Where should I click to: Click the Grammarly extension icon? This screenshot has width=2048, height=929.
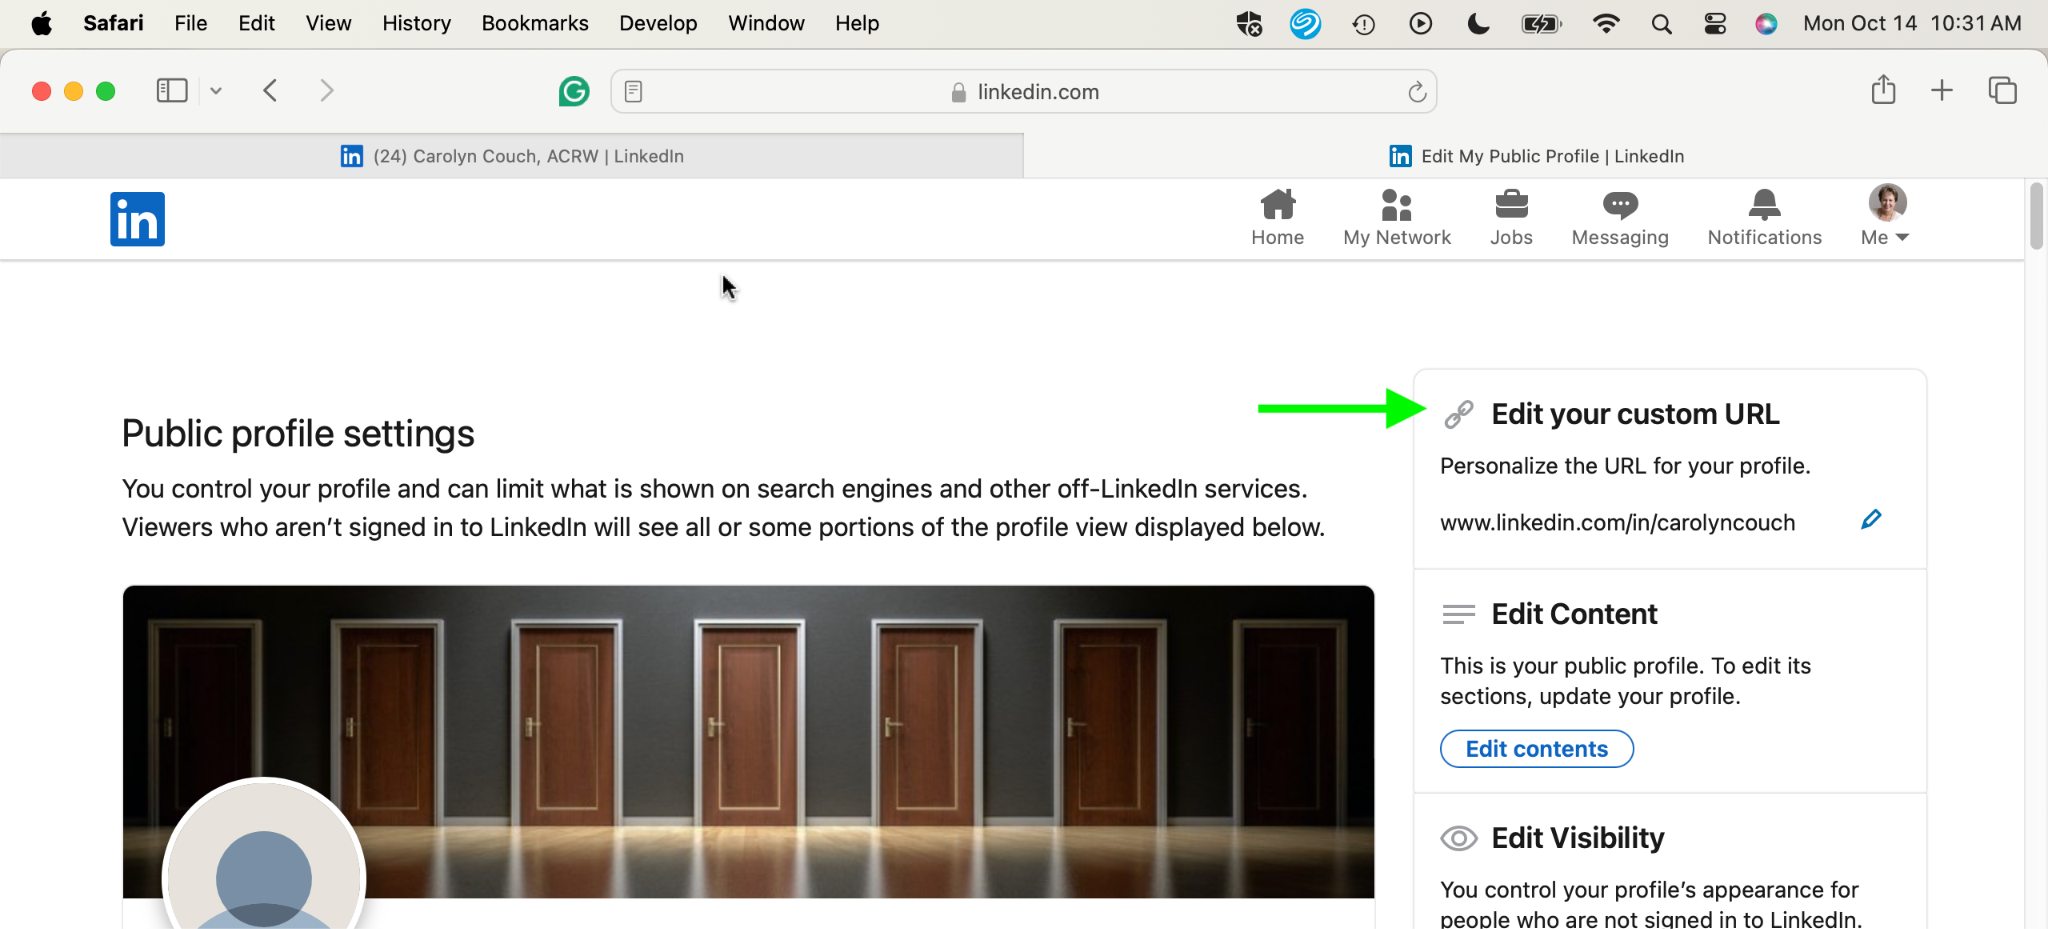[x=574, y=92]
